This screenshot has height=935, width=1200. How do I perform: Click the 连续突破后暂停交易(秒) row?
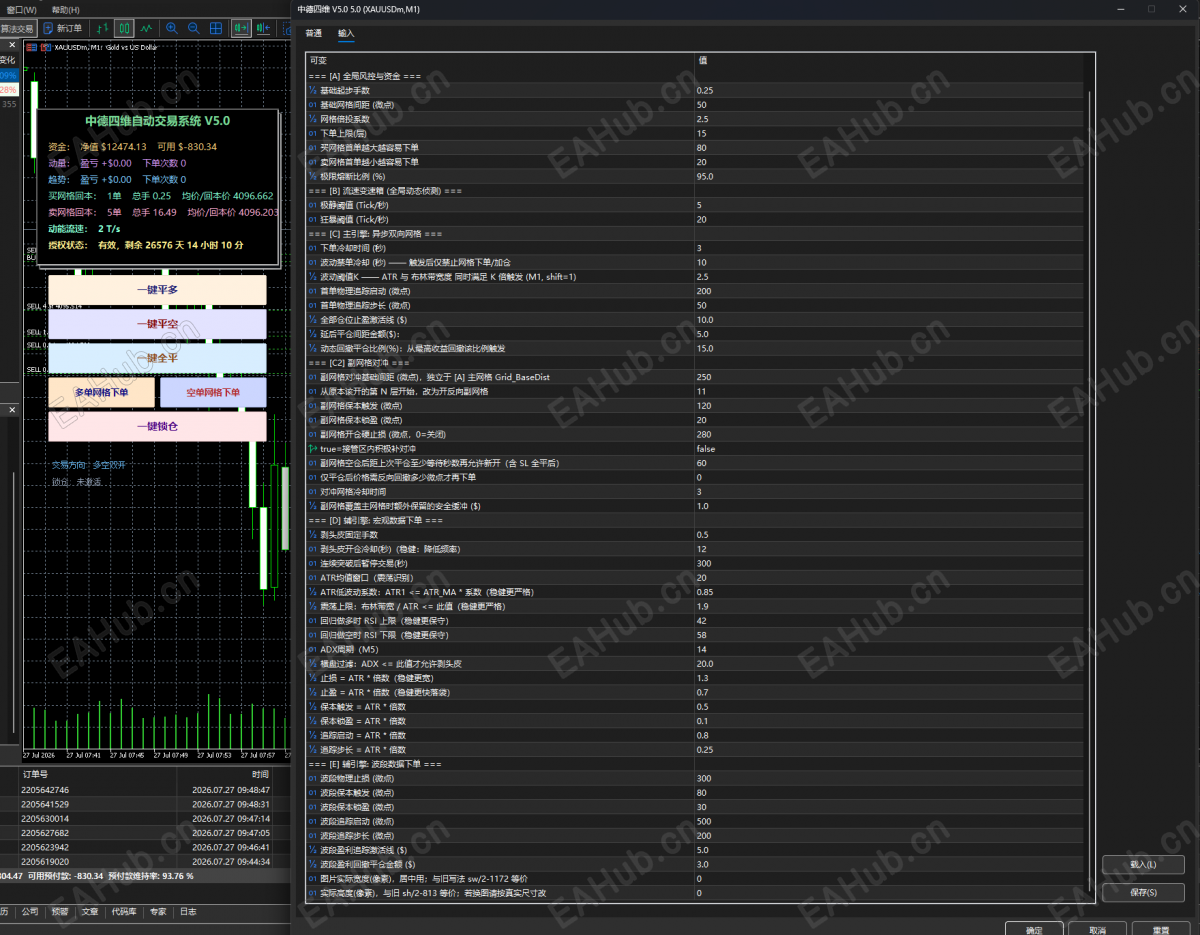pos(694,563)
